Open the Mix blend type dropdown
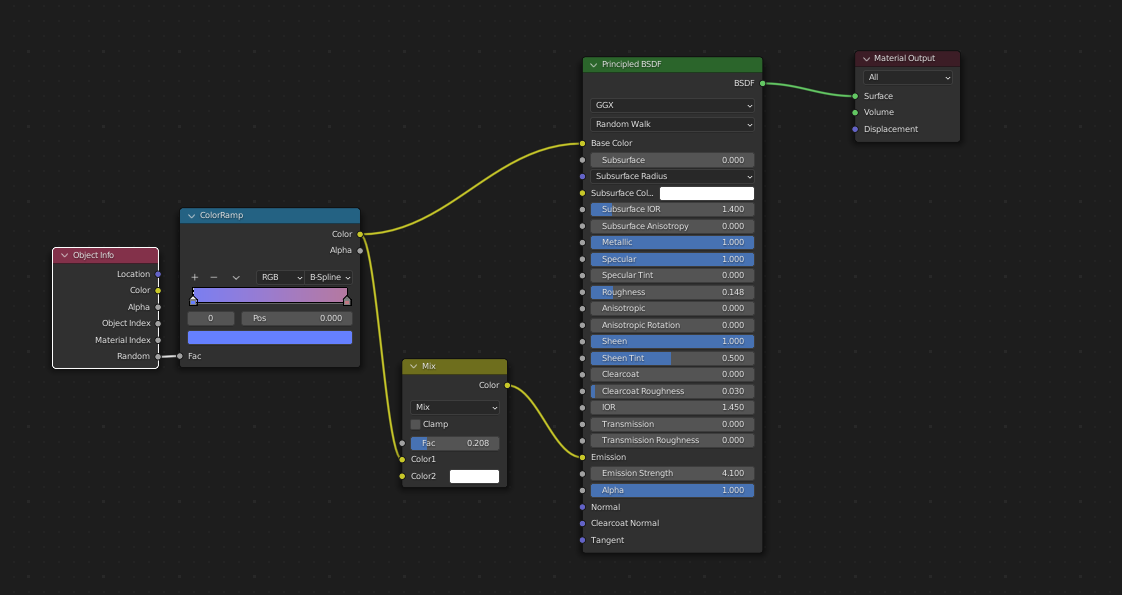 coord(455,407)
